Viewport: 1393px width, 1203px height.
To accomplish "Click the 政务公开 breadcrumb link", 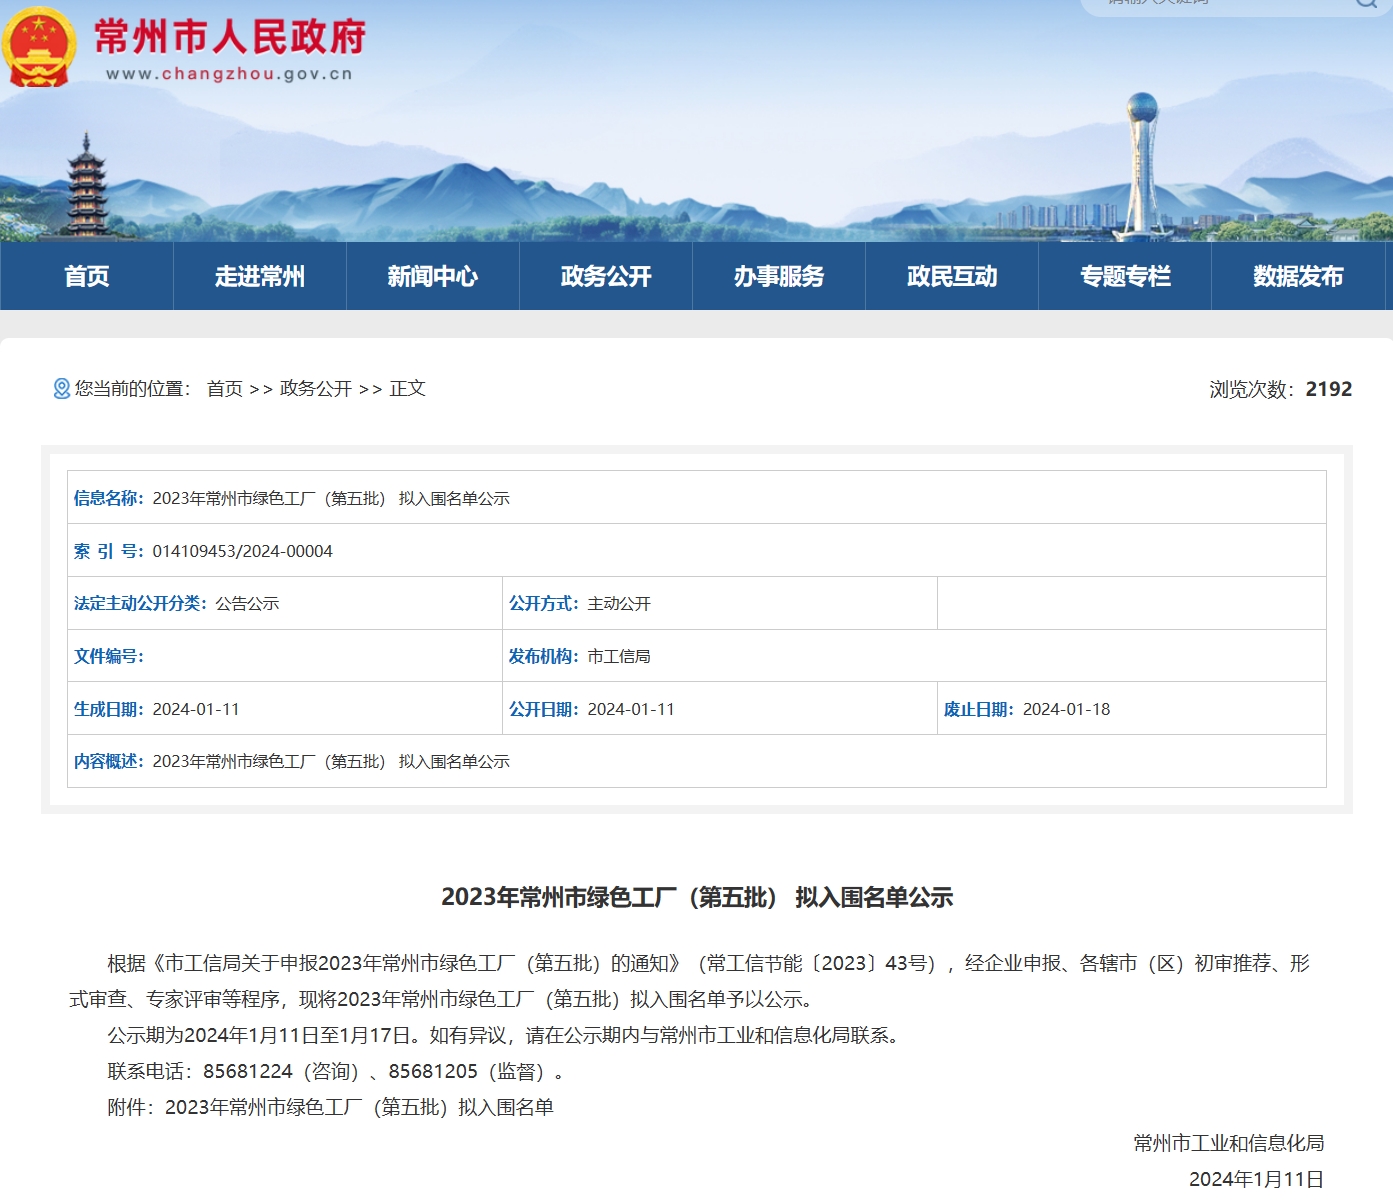I will coord(316,389).
